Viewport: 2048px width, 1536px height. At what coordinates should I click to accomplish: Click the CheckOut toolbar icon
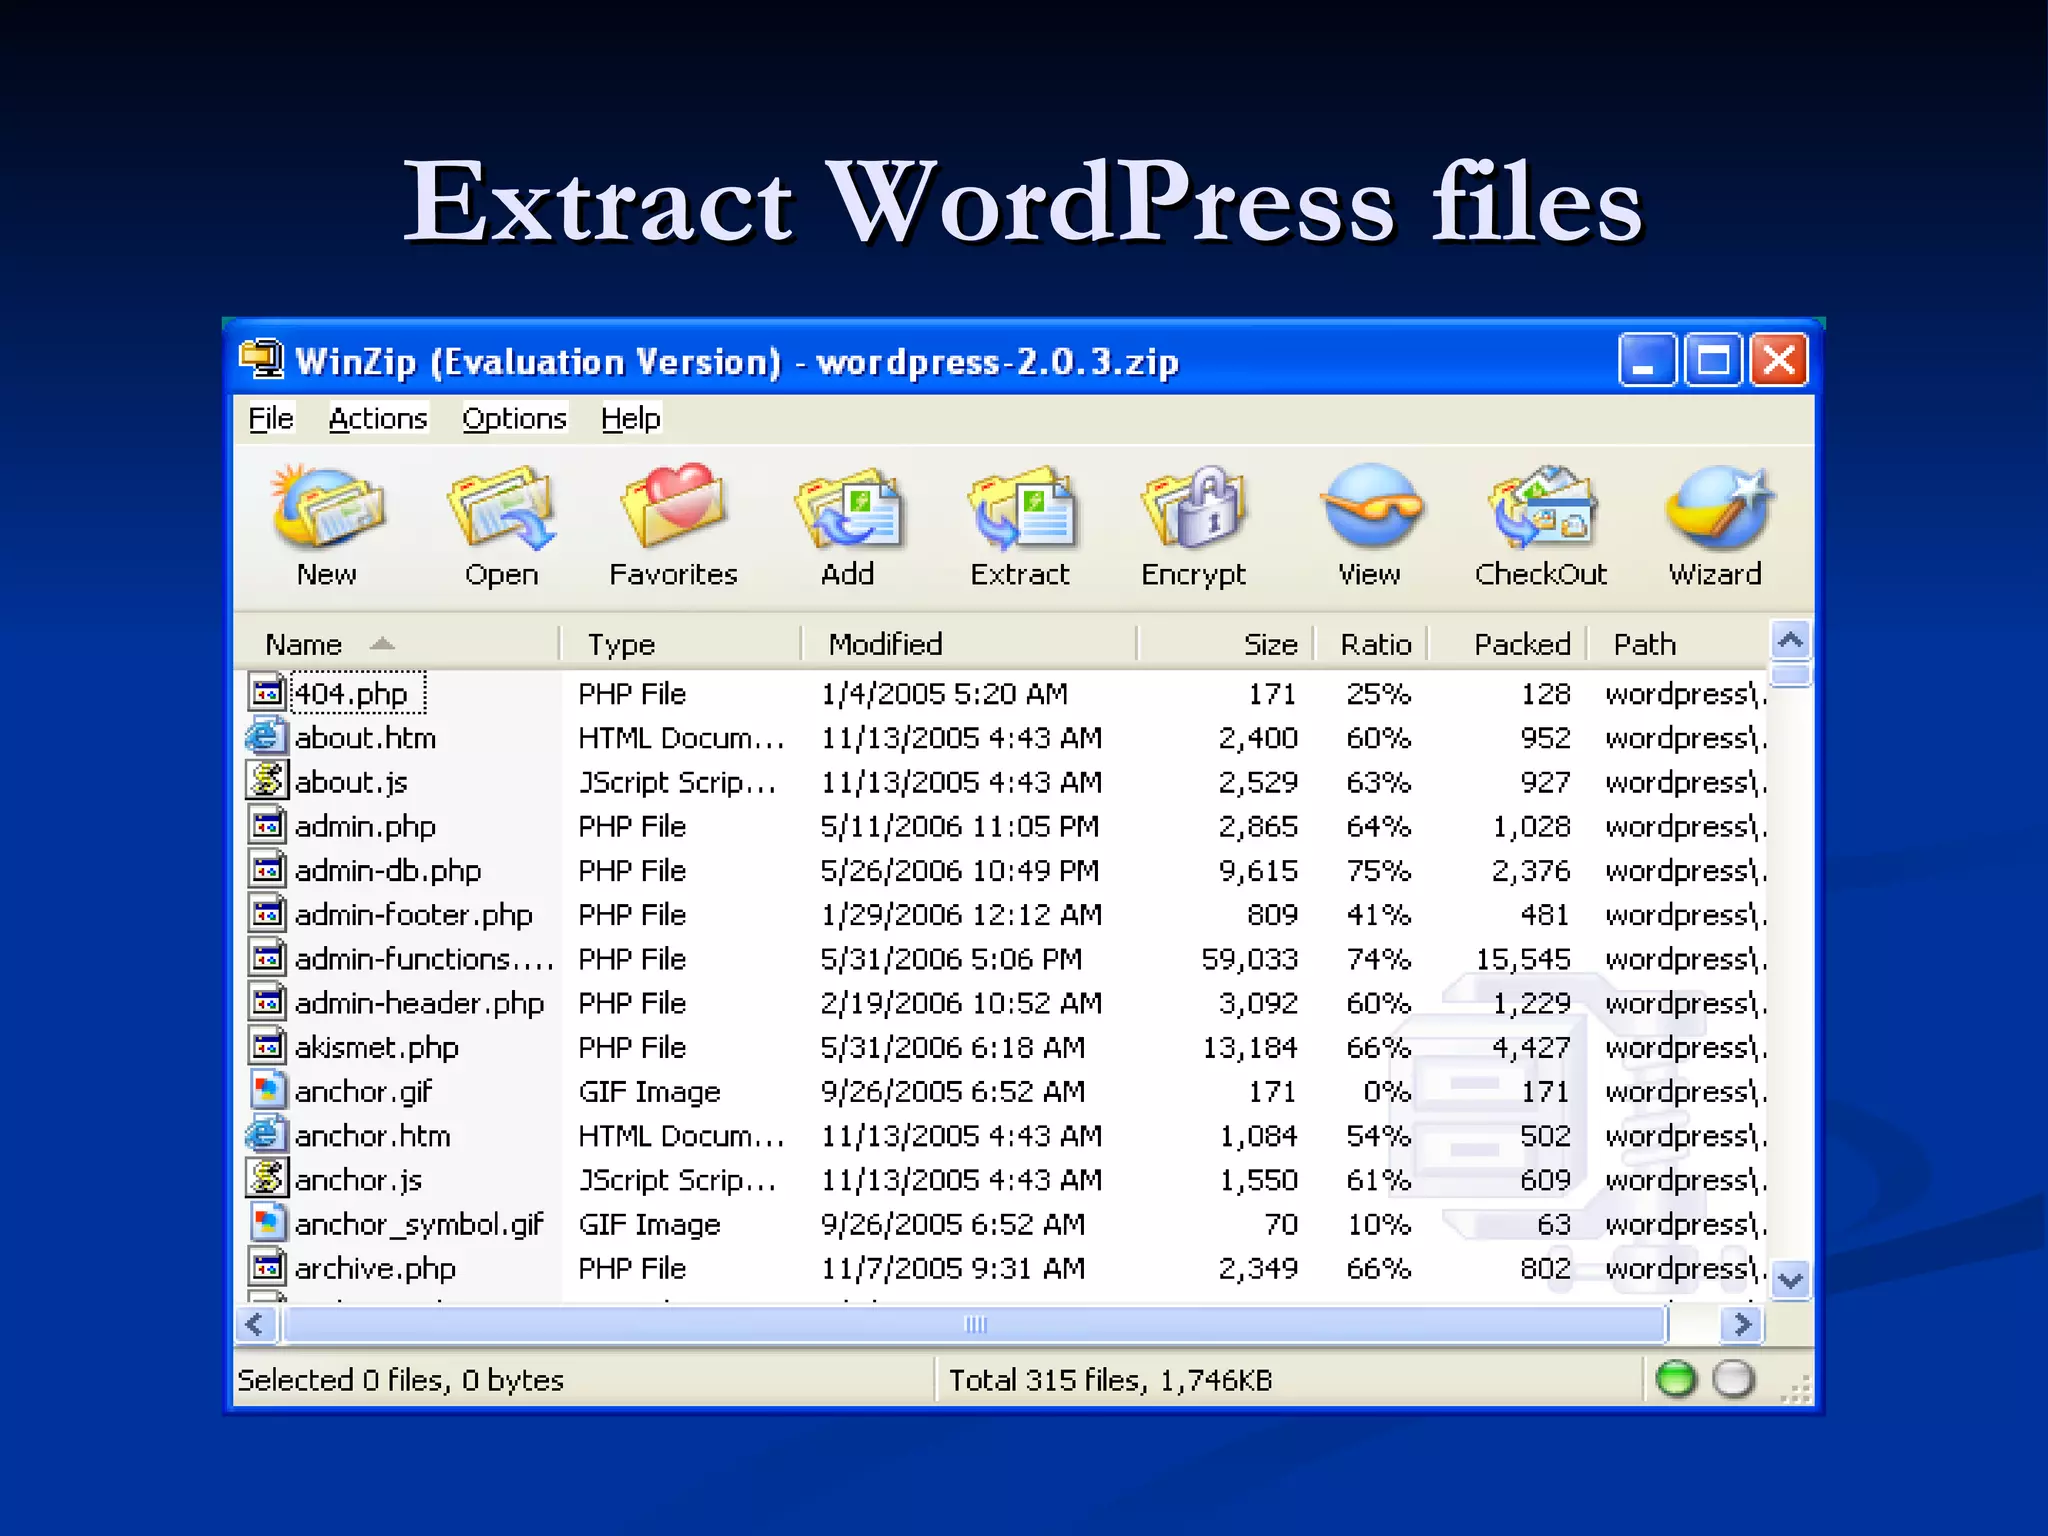click(x=1541, y=506)
